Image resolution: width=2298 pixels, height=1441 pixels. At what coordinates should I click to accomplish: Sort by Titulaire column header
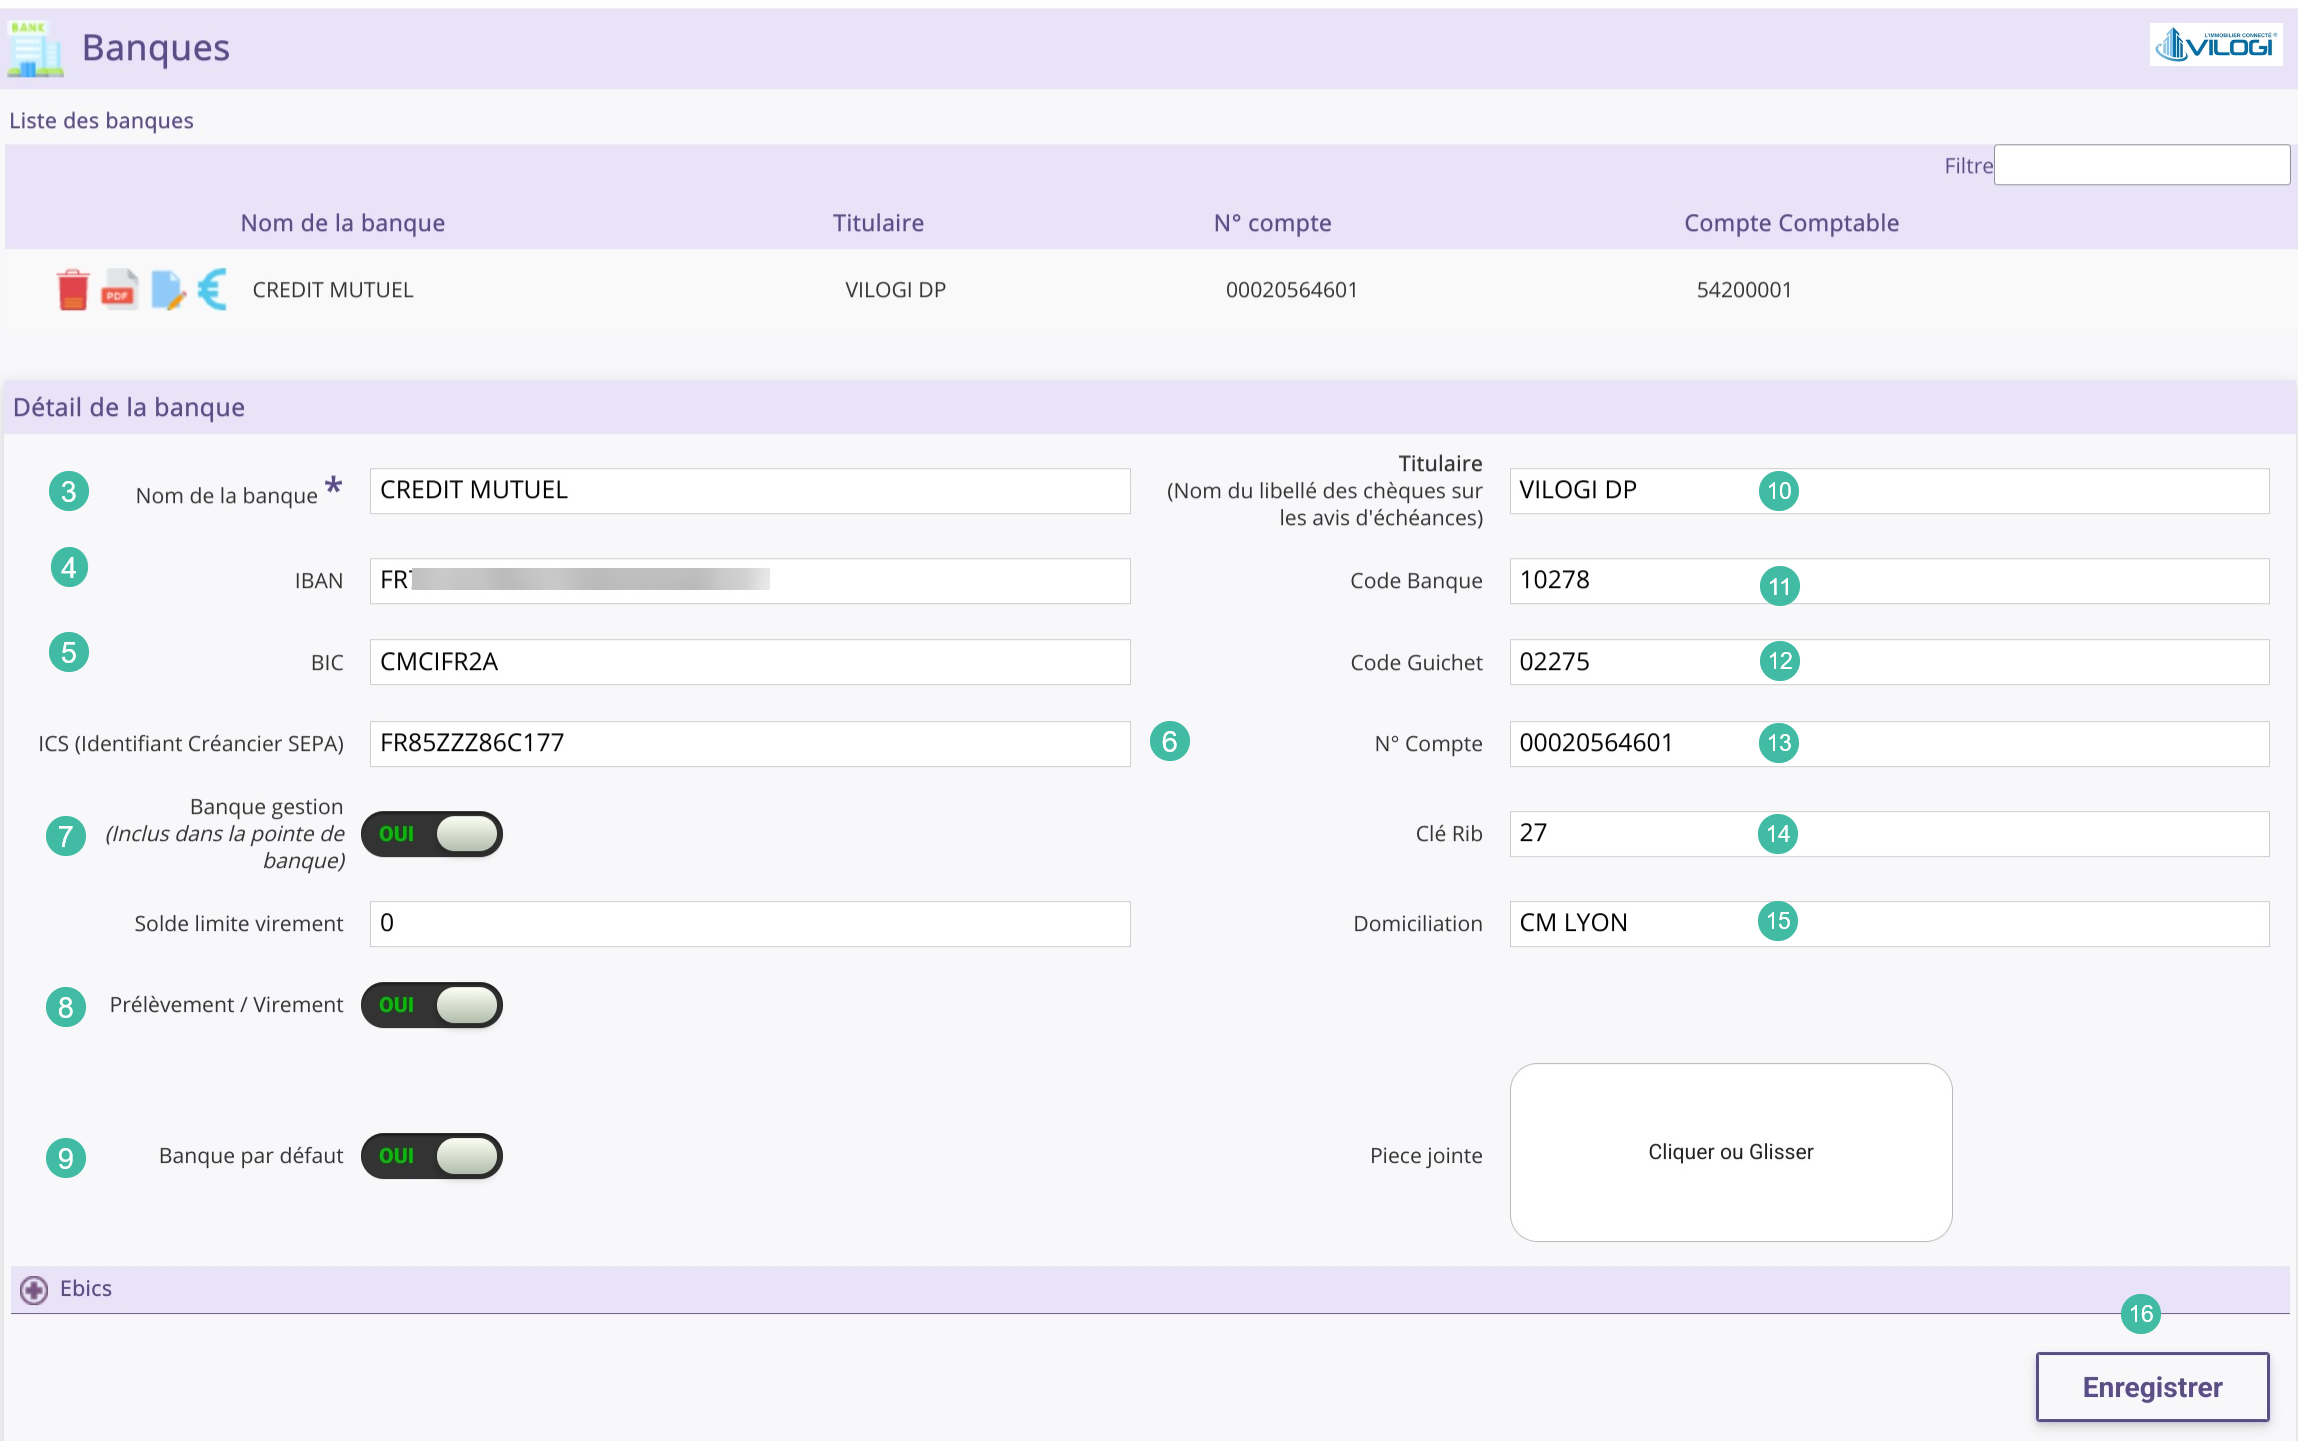(x=878, y=223)
